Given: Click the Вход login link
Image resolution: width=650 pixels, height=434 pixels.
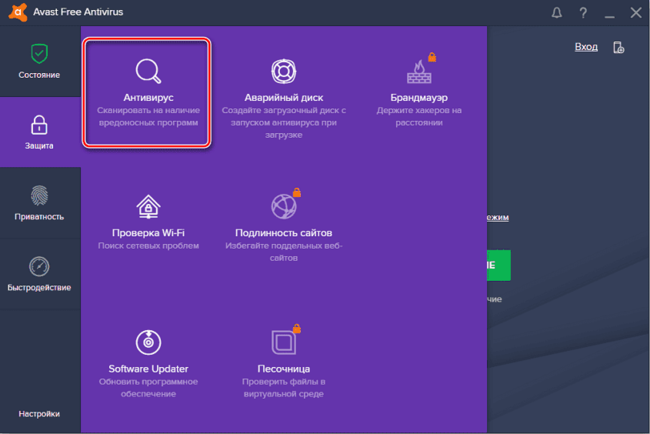Looking at the screenshot, I should [x=586, y=47].
